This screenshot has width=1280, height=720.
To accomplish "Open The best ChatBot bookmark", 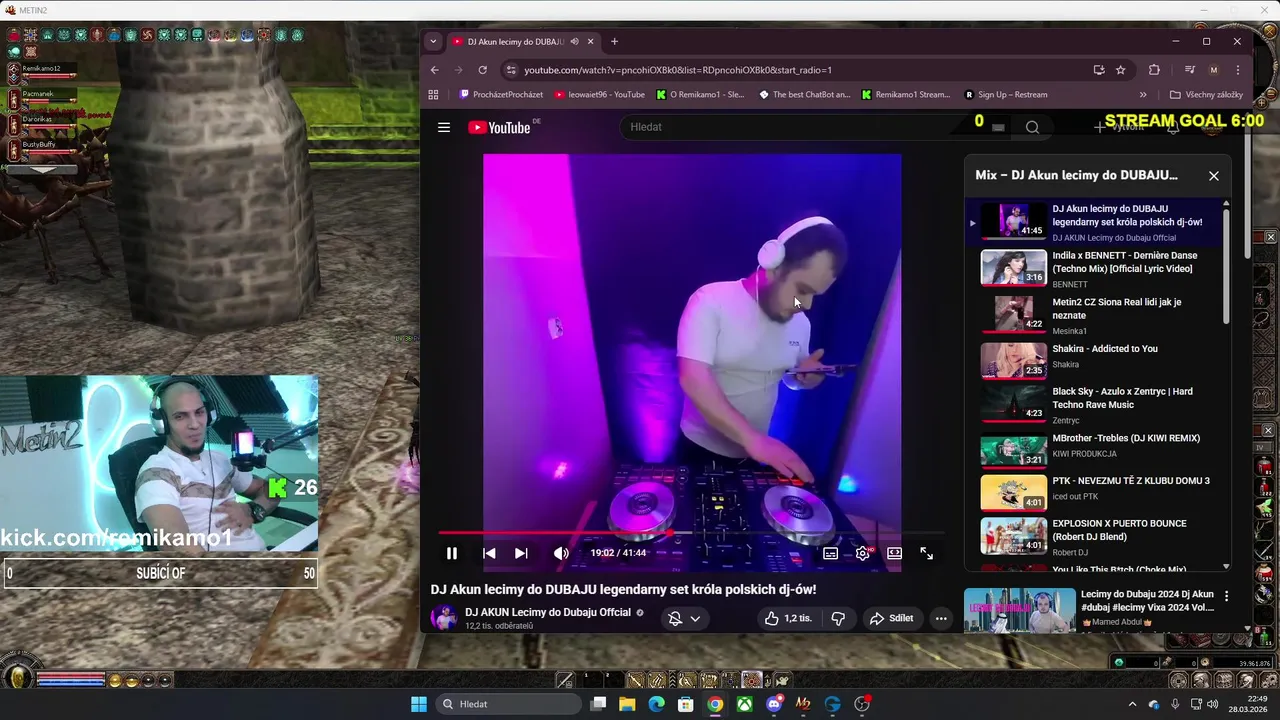I will tap(805, 95).
